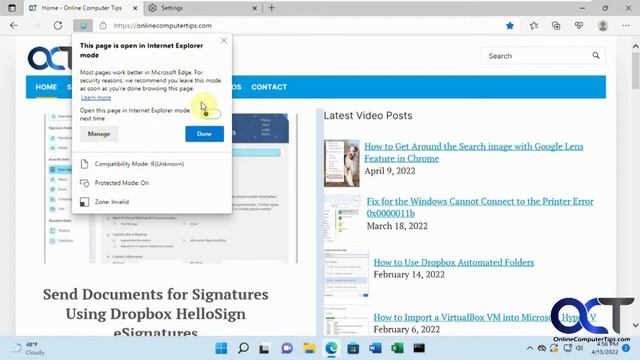The width and height of the screenshot is (640, 360).
Task: Open Google Lens search image article link
Action: [x=474, y=152]
